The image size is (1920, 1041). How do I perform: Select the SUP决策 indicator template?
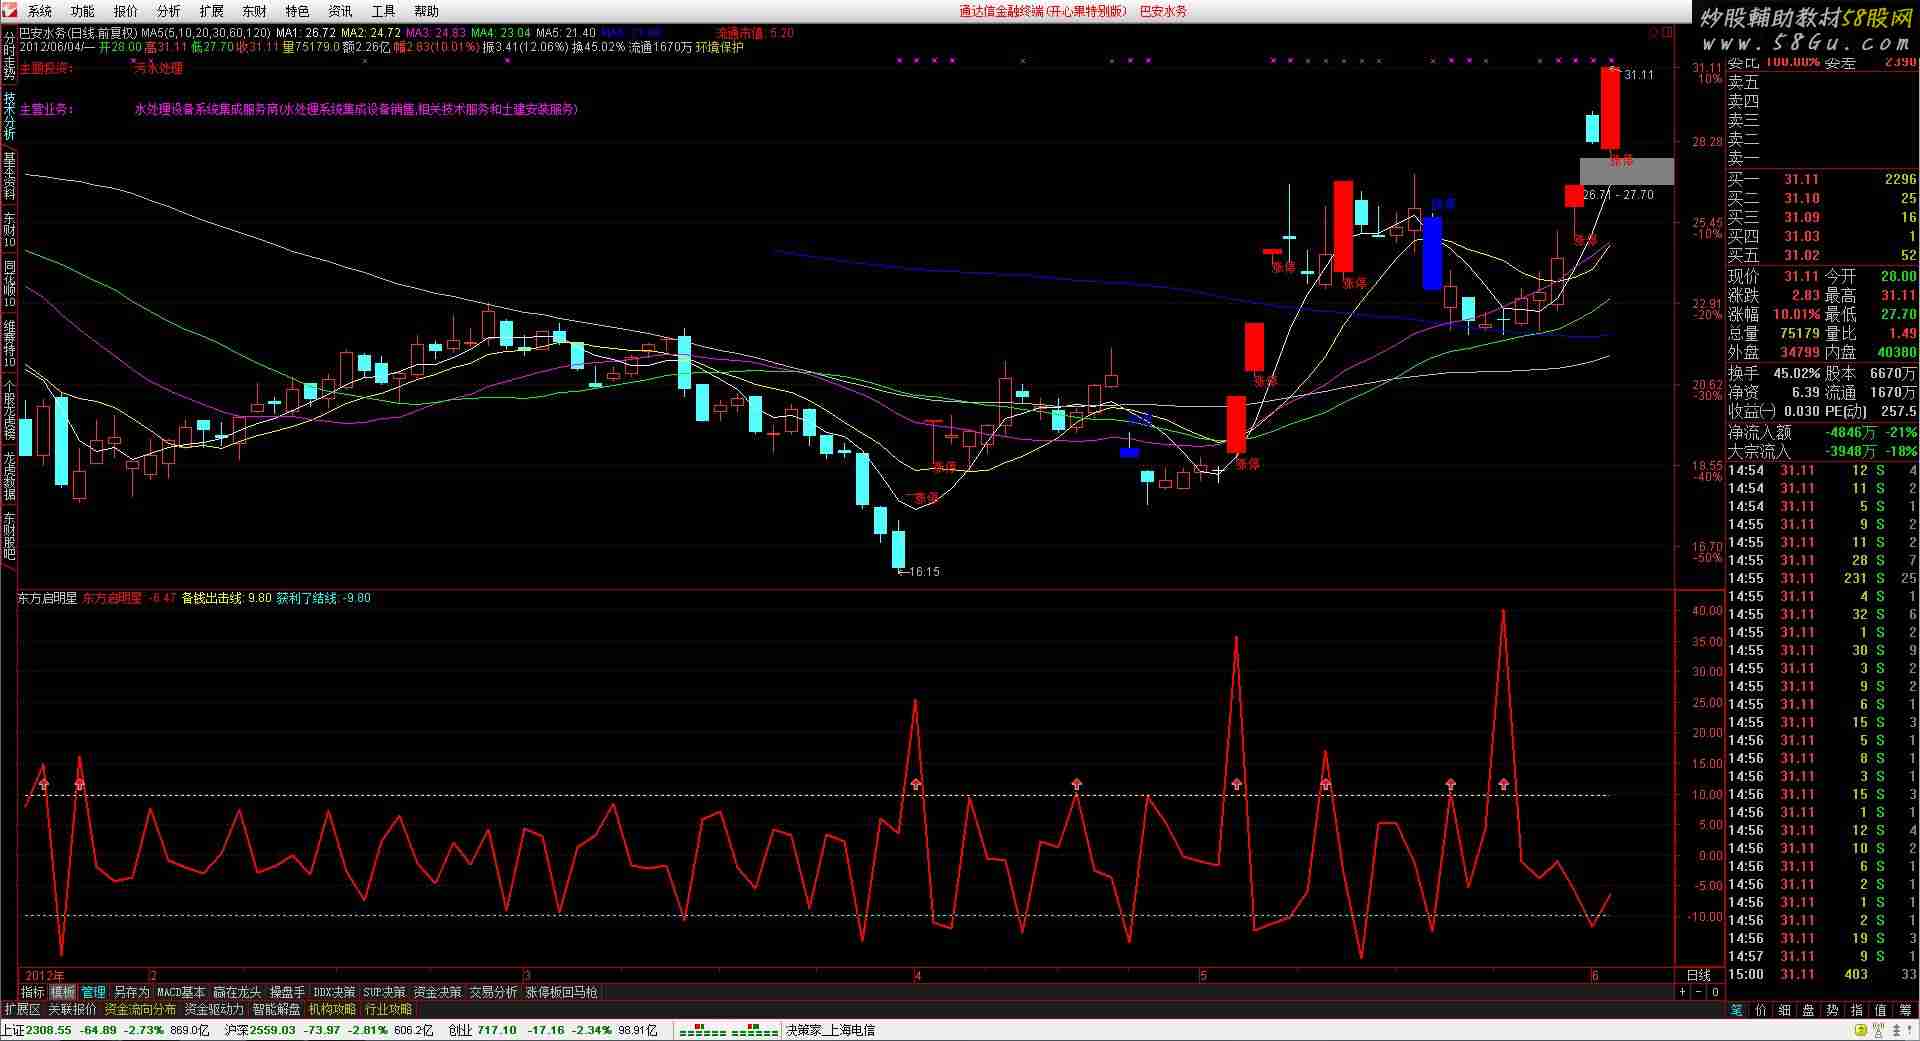point(384,992)
